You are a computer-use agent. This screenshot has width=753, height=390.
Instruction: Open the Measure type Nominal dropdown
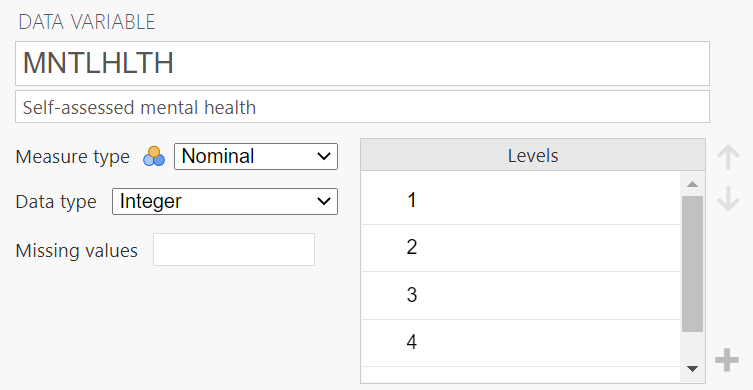click(256, 157)
